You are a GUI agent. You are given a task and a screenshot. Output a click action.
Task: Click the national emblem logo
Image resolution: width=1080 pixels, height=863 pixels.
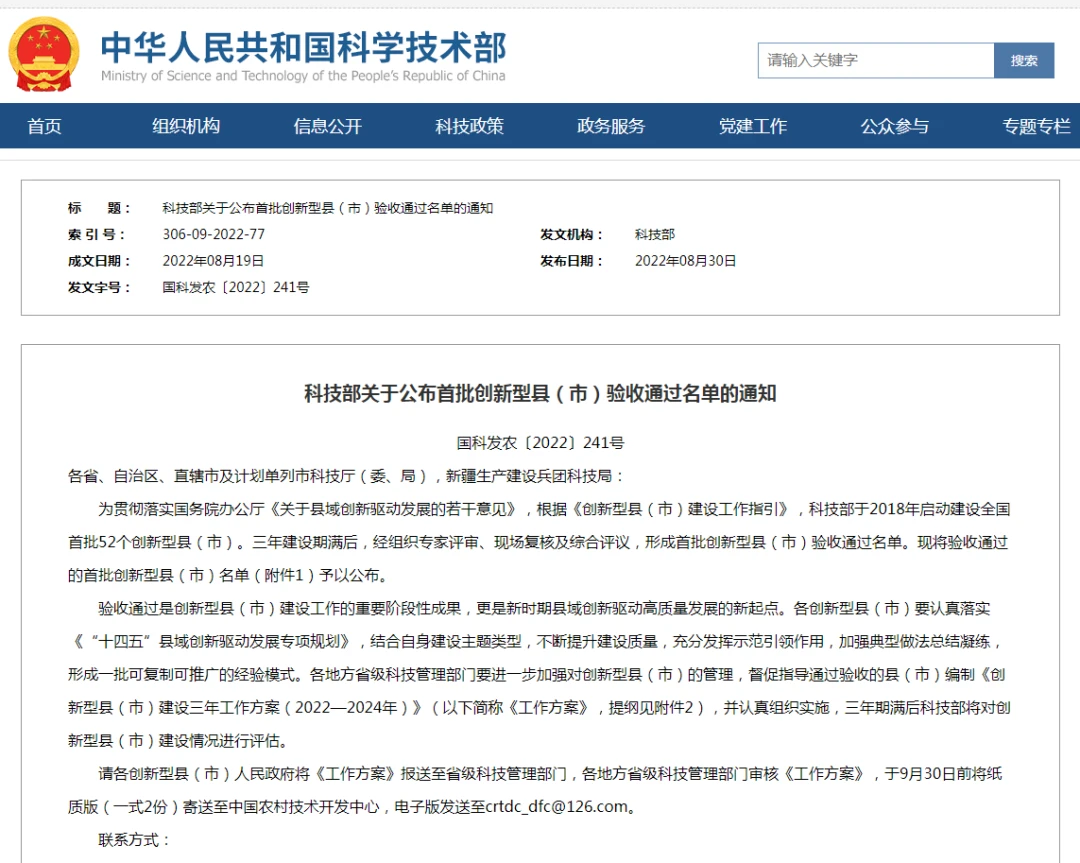tap(44, 54)
